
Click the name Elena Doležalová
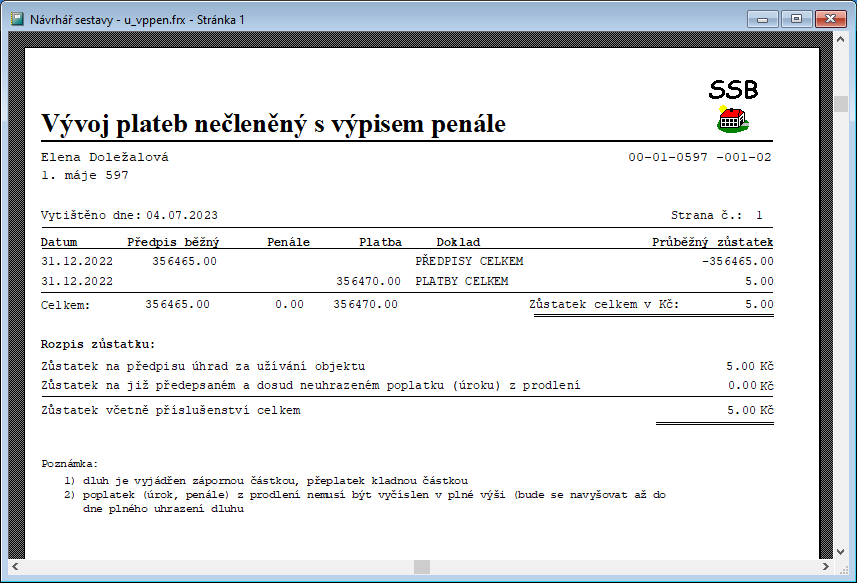pos(105,157)
